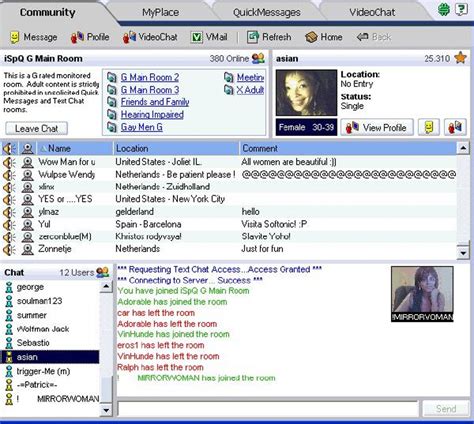Open the help question mark icon
This screenshot has height=424, width=474.
point(461,9)
